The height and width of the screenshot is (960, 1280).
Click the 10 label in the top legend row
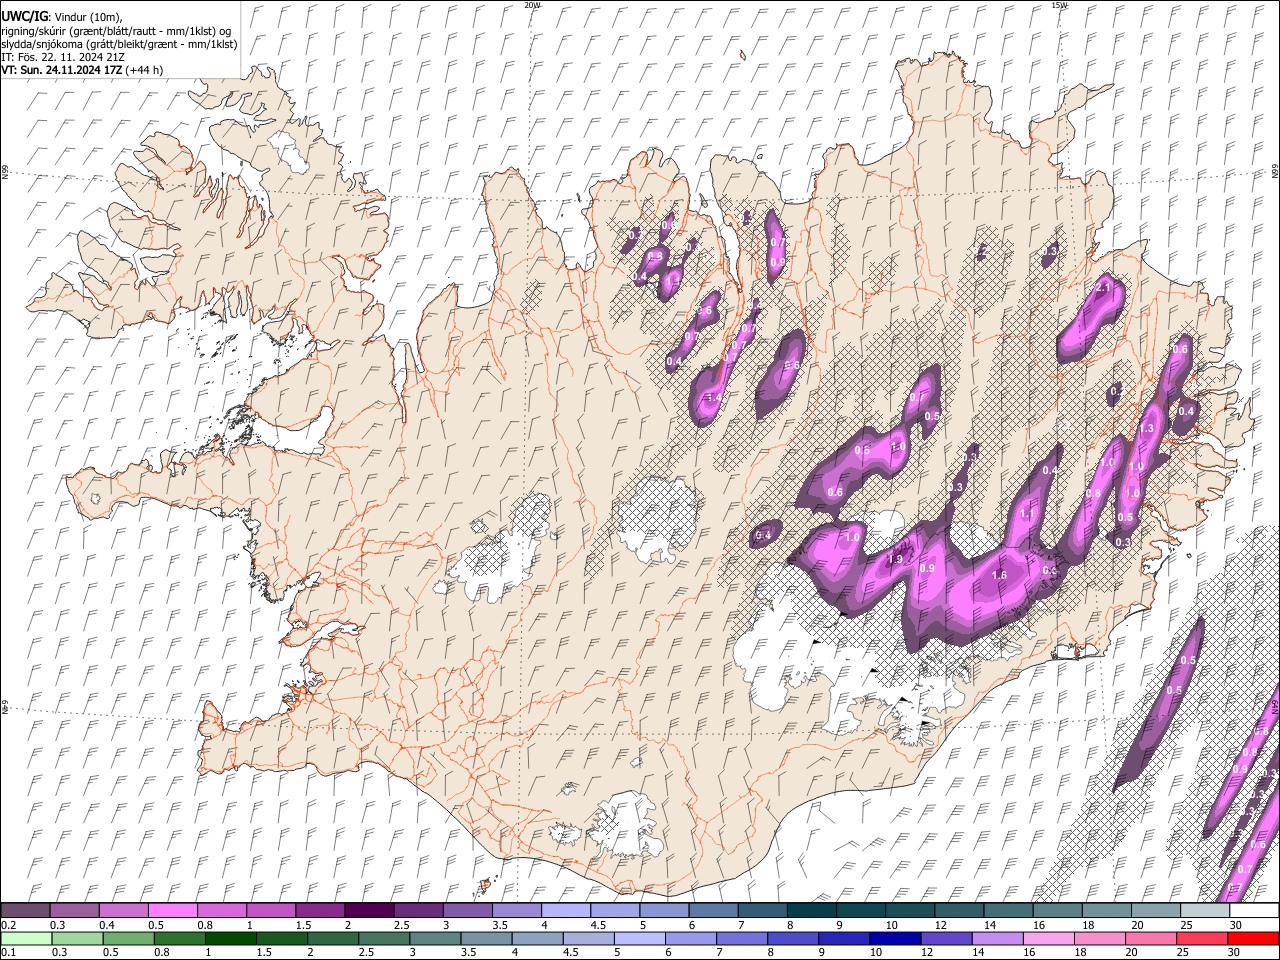(x=891, y=925)
